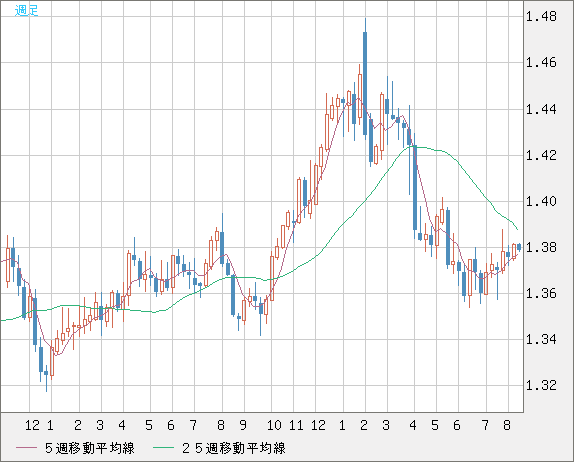Viewport: 574px width, 462px height.
Task: Click the 1.42 price axis label
Action: coord(541,155)
